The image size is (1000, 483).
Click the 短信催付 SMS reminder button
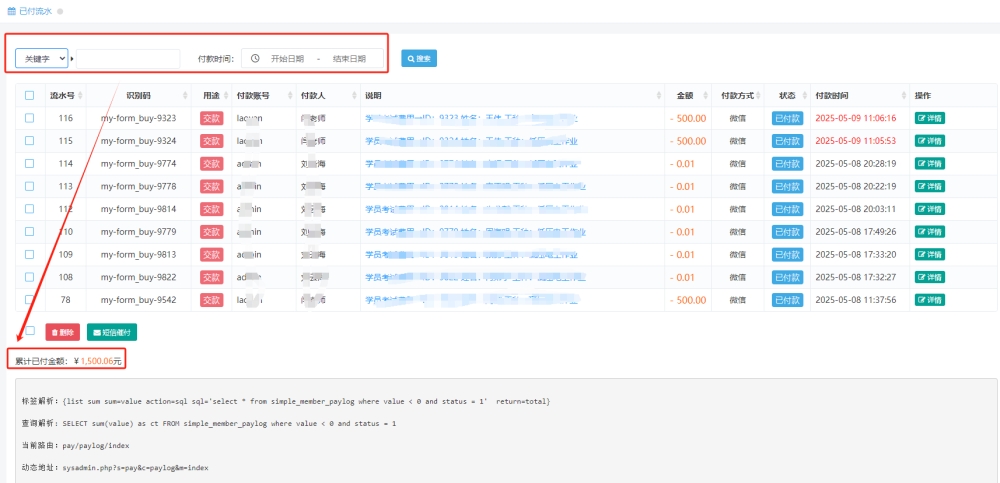(112, 332)
